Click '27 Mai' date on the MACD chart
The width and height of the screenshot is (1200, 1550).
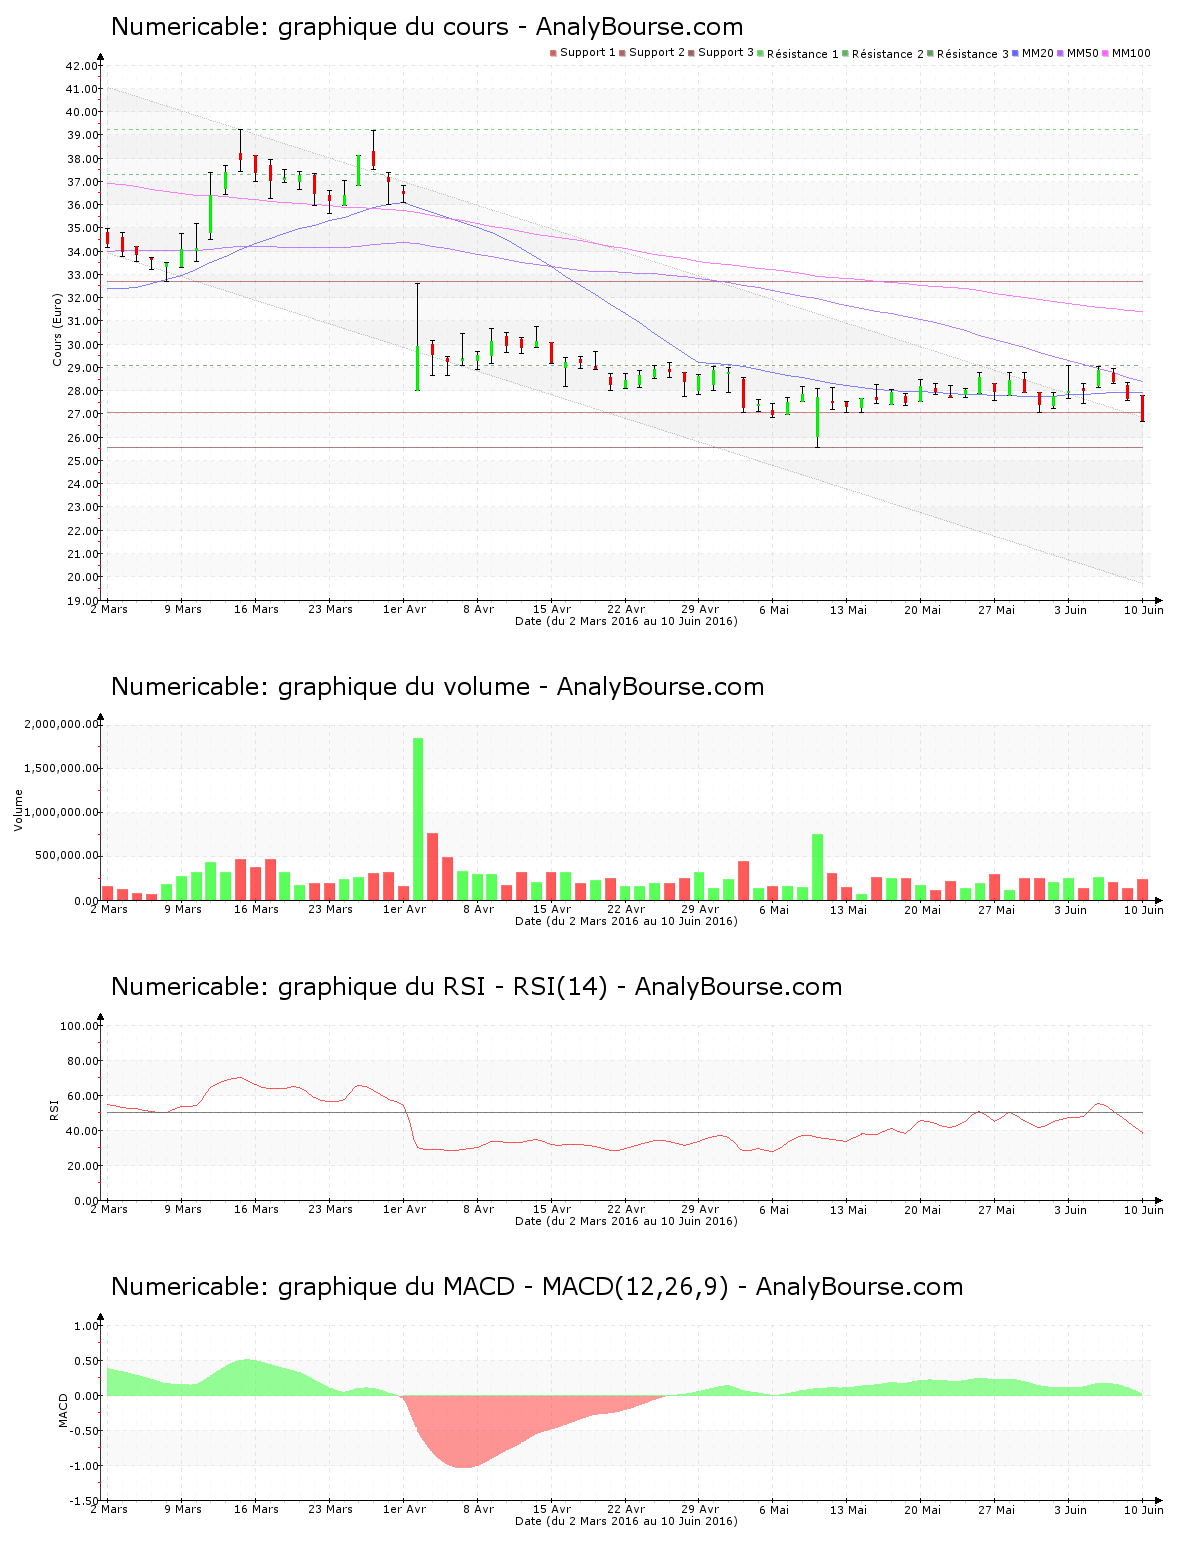tap(996, 1509)
